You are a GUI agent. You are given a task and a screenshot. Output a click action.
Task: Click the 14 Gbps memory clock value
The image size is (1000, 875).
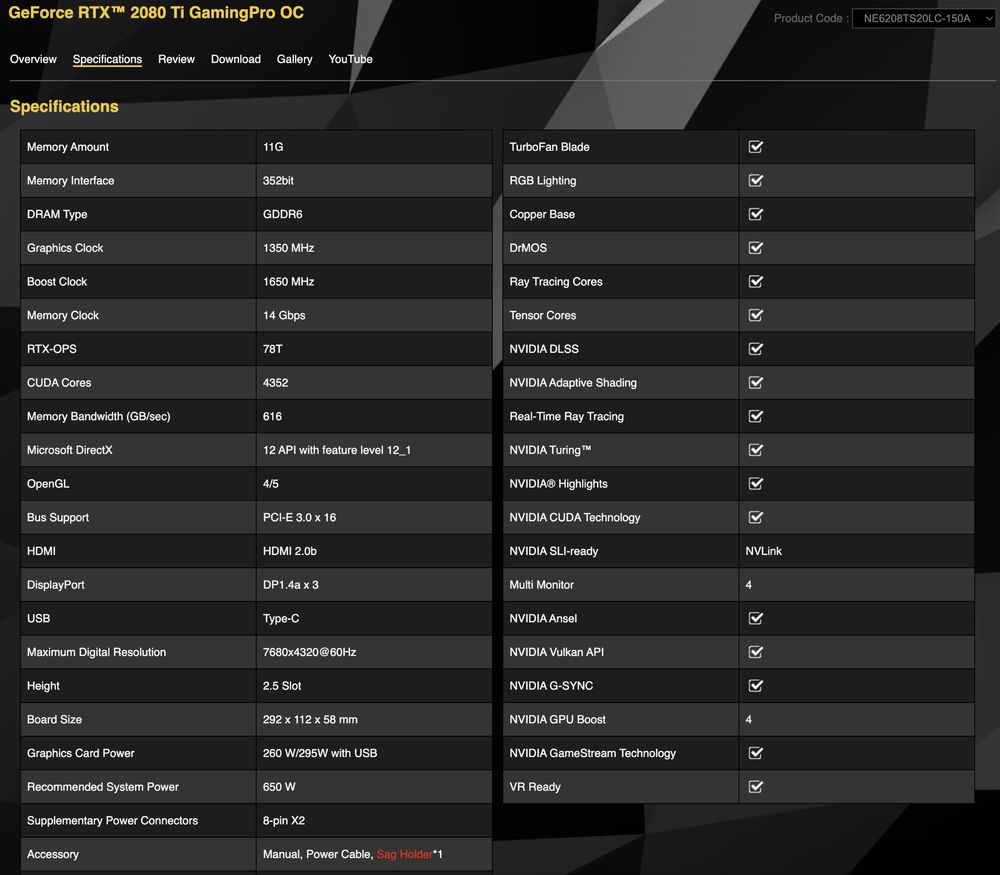(x=284, y=315)
